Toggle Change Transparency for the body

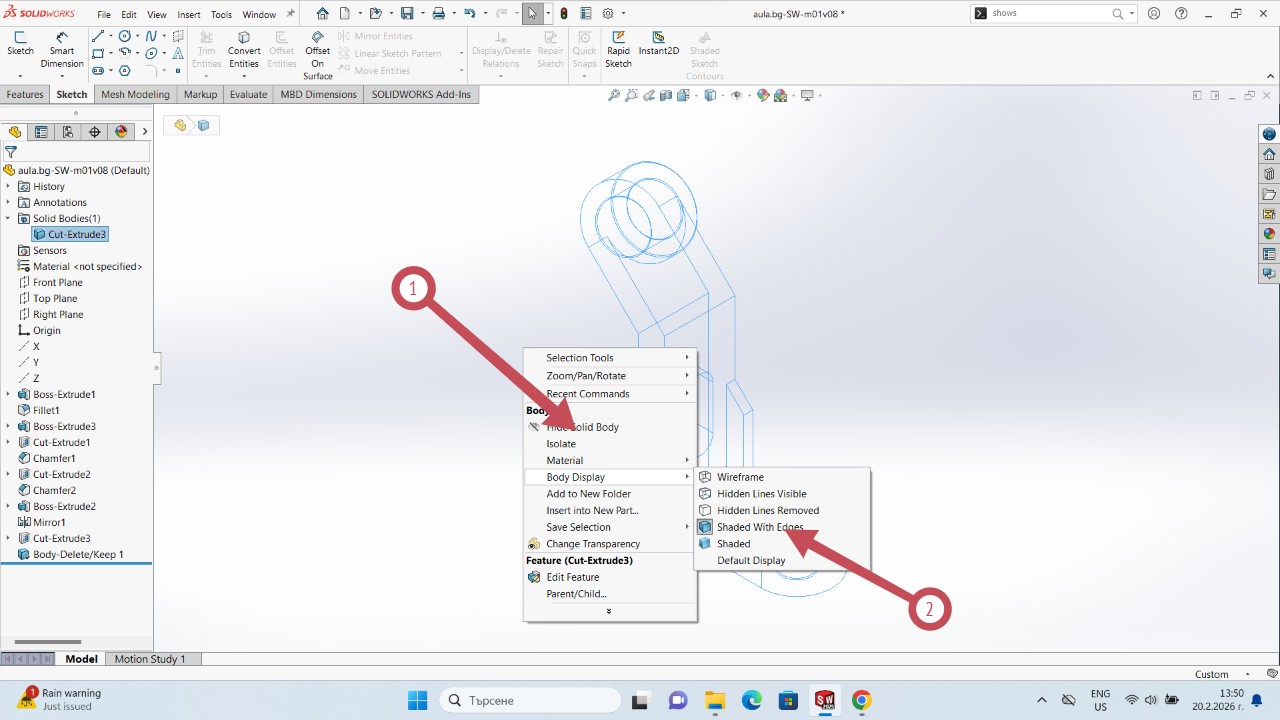(x=592, y=544)
